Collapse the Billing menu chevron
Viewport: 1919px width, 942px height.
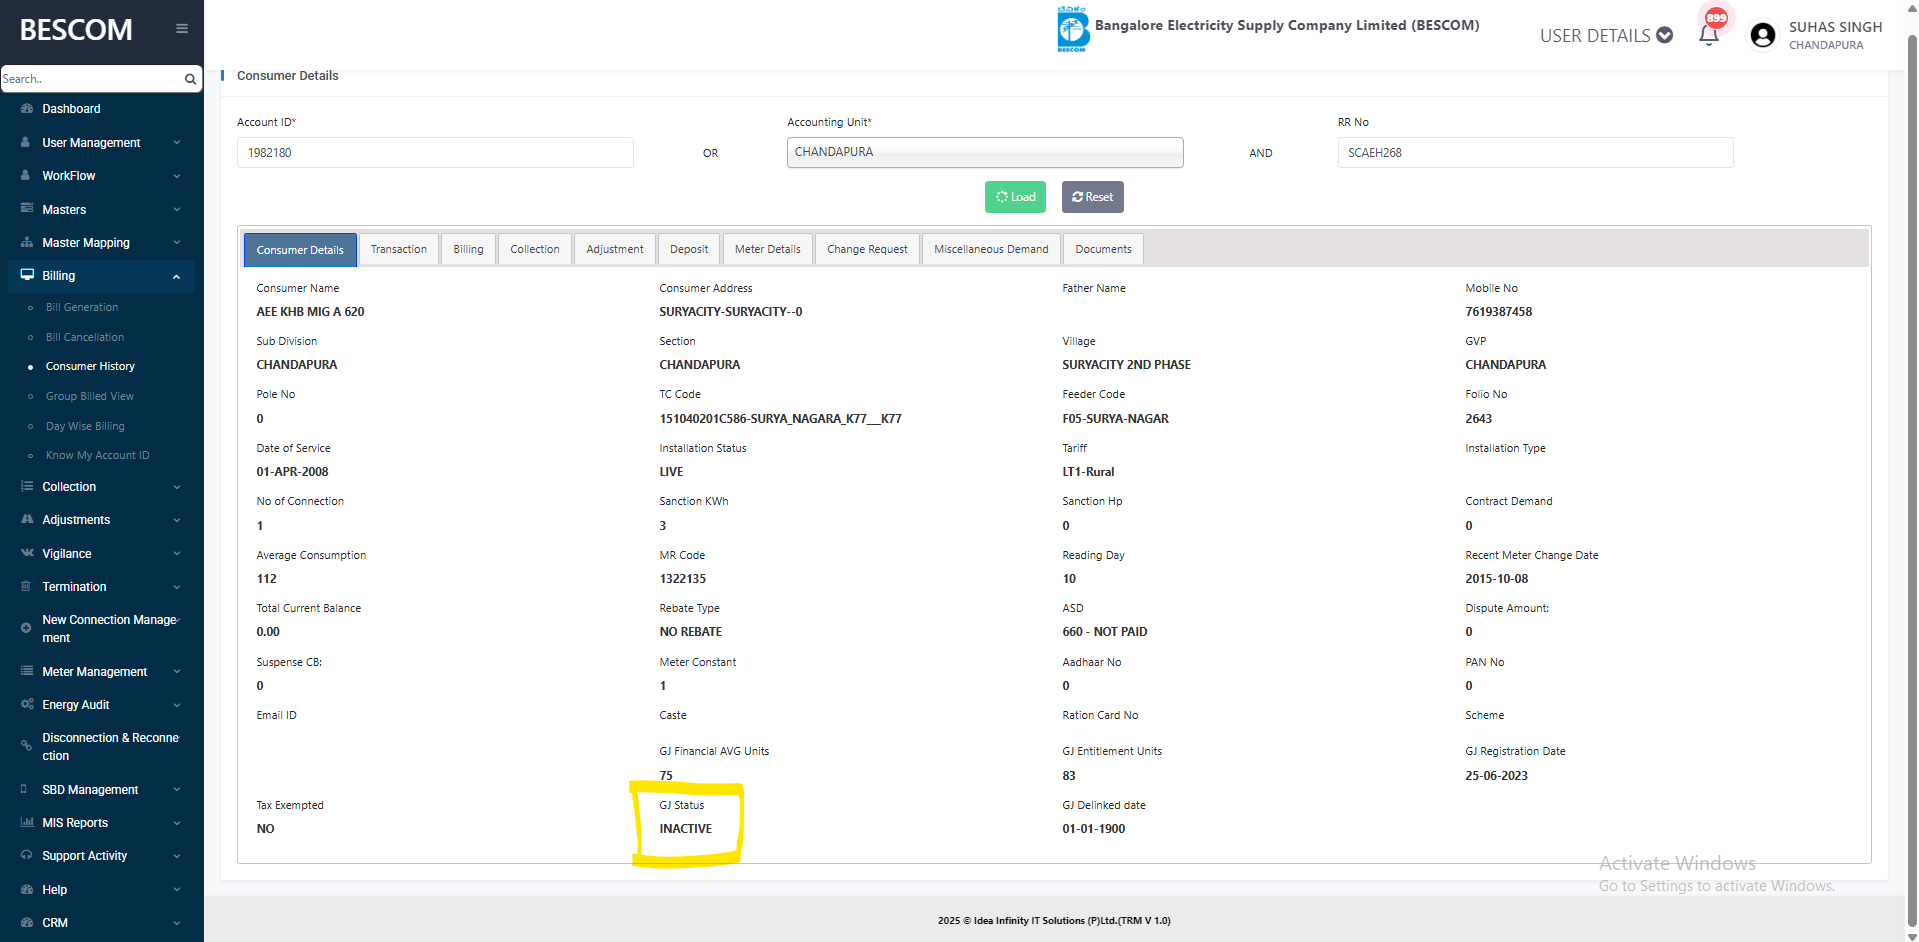click(x=177, y=277)
